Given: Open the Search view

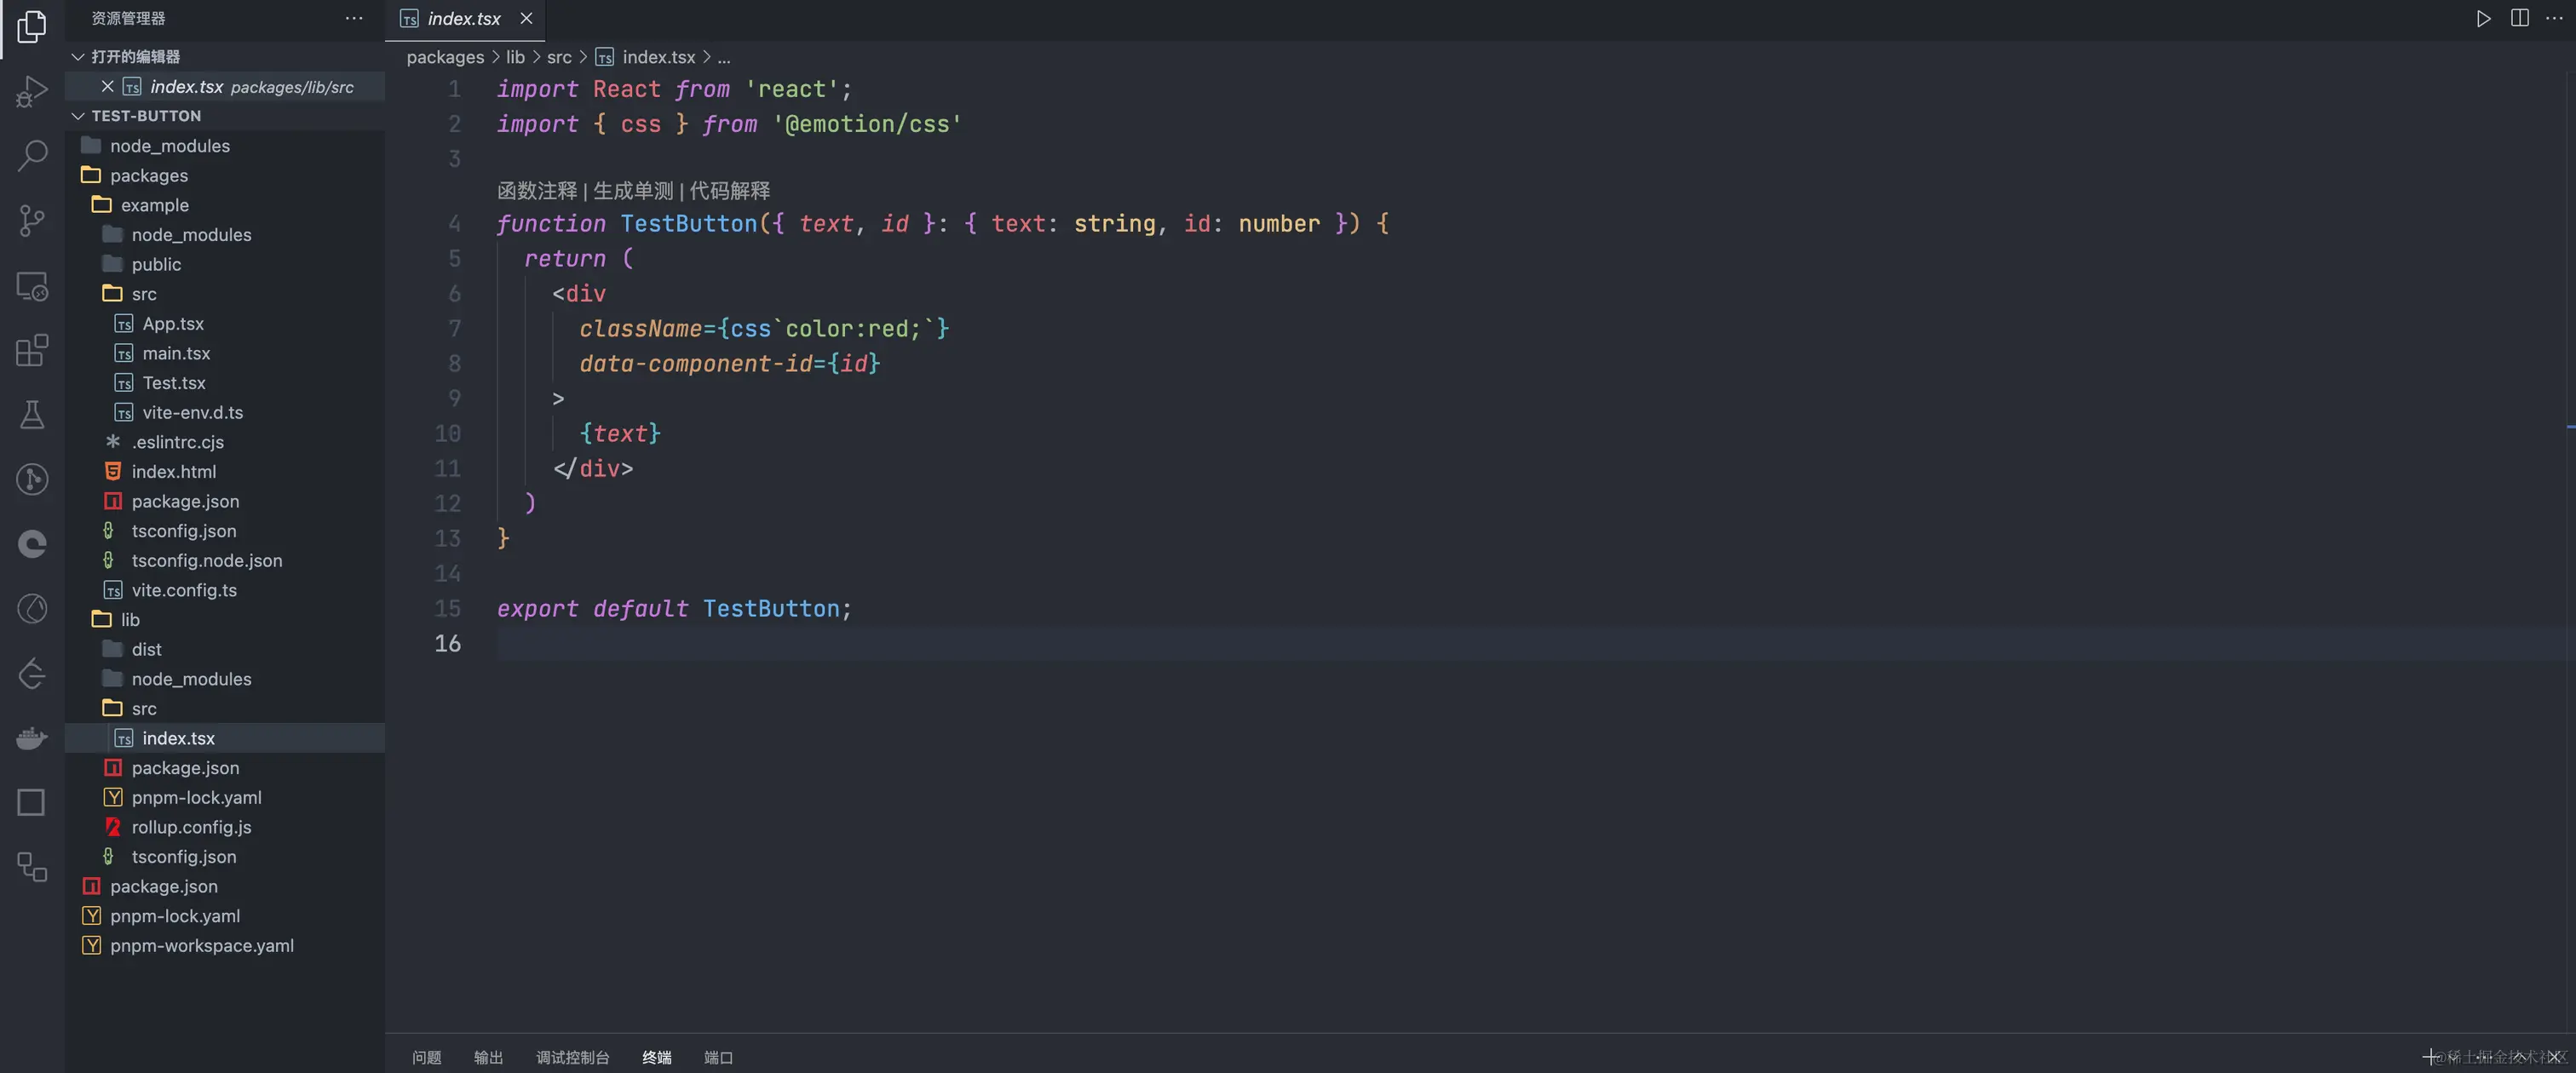Looking at the screenshot, I should (x=32, y=155).
